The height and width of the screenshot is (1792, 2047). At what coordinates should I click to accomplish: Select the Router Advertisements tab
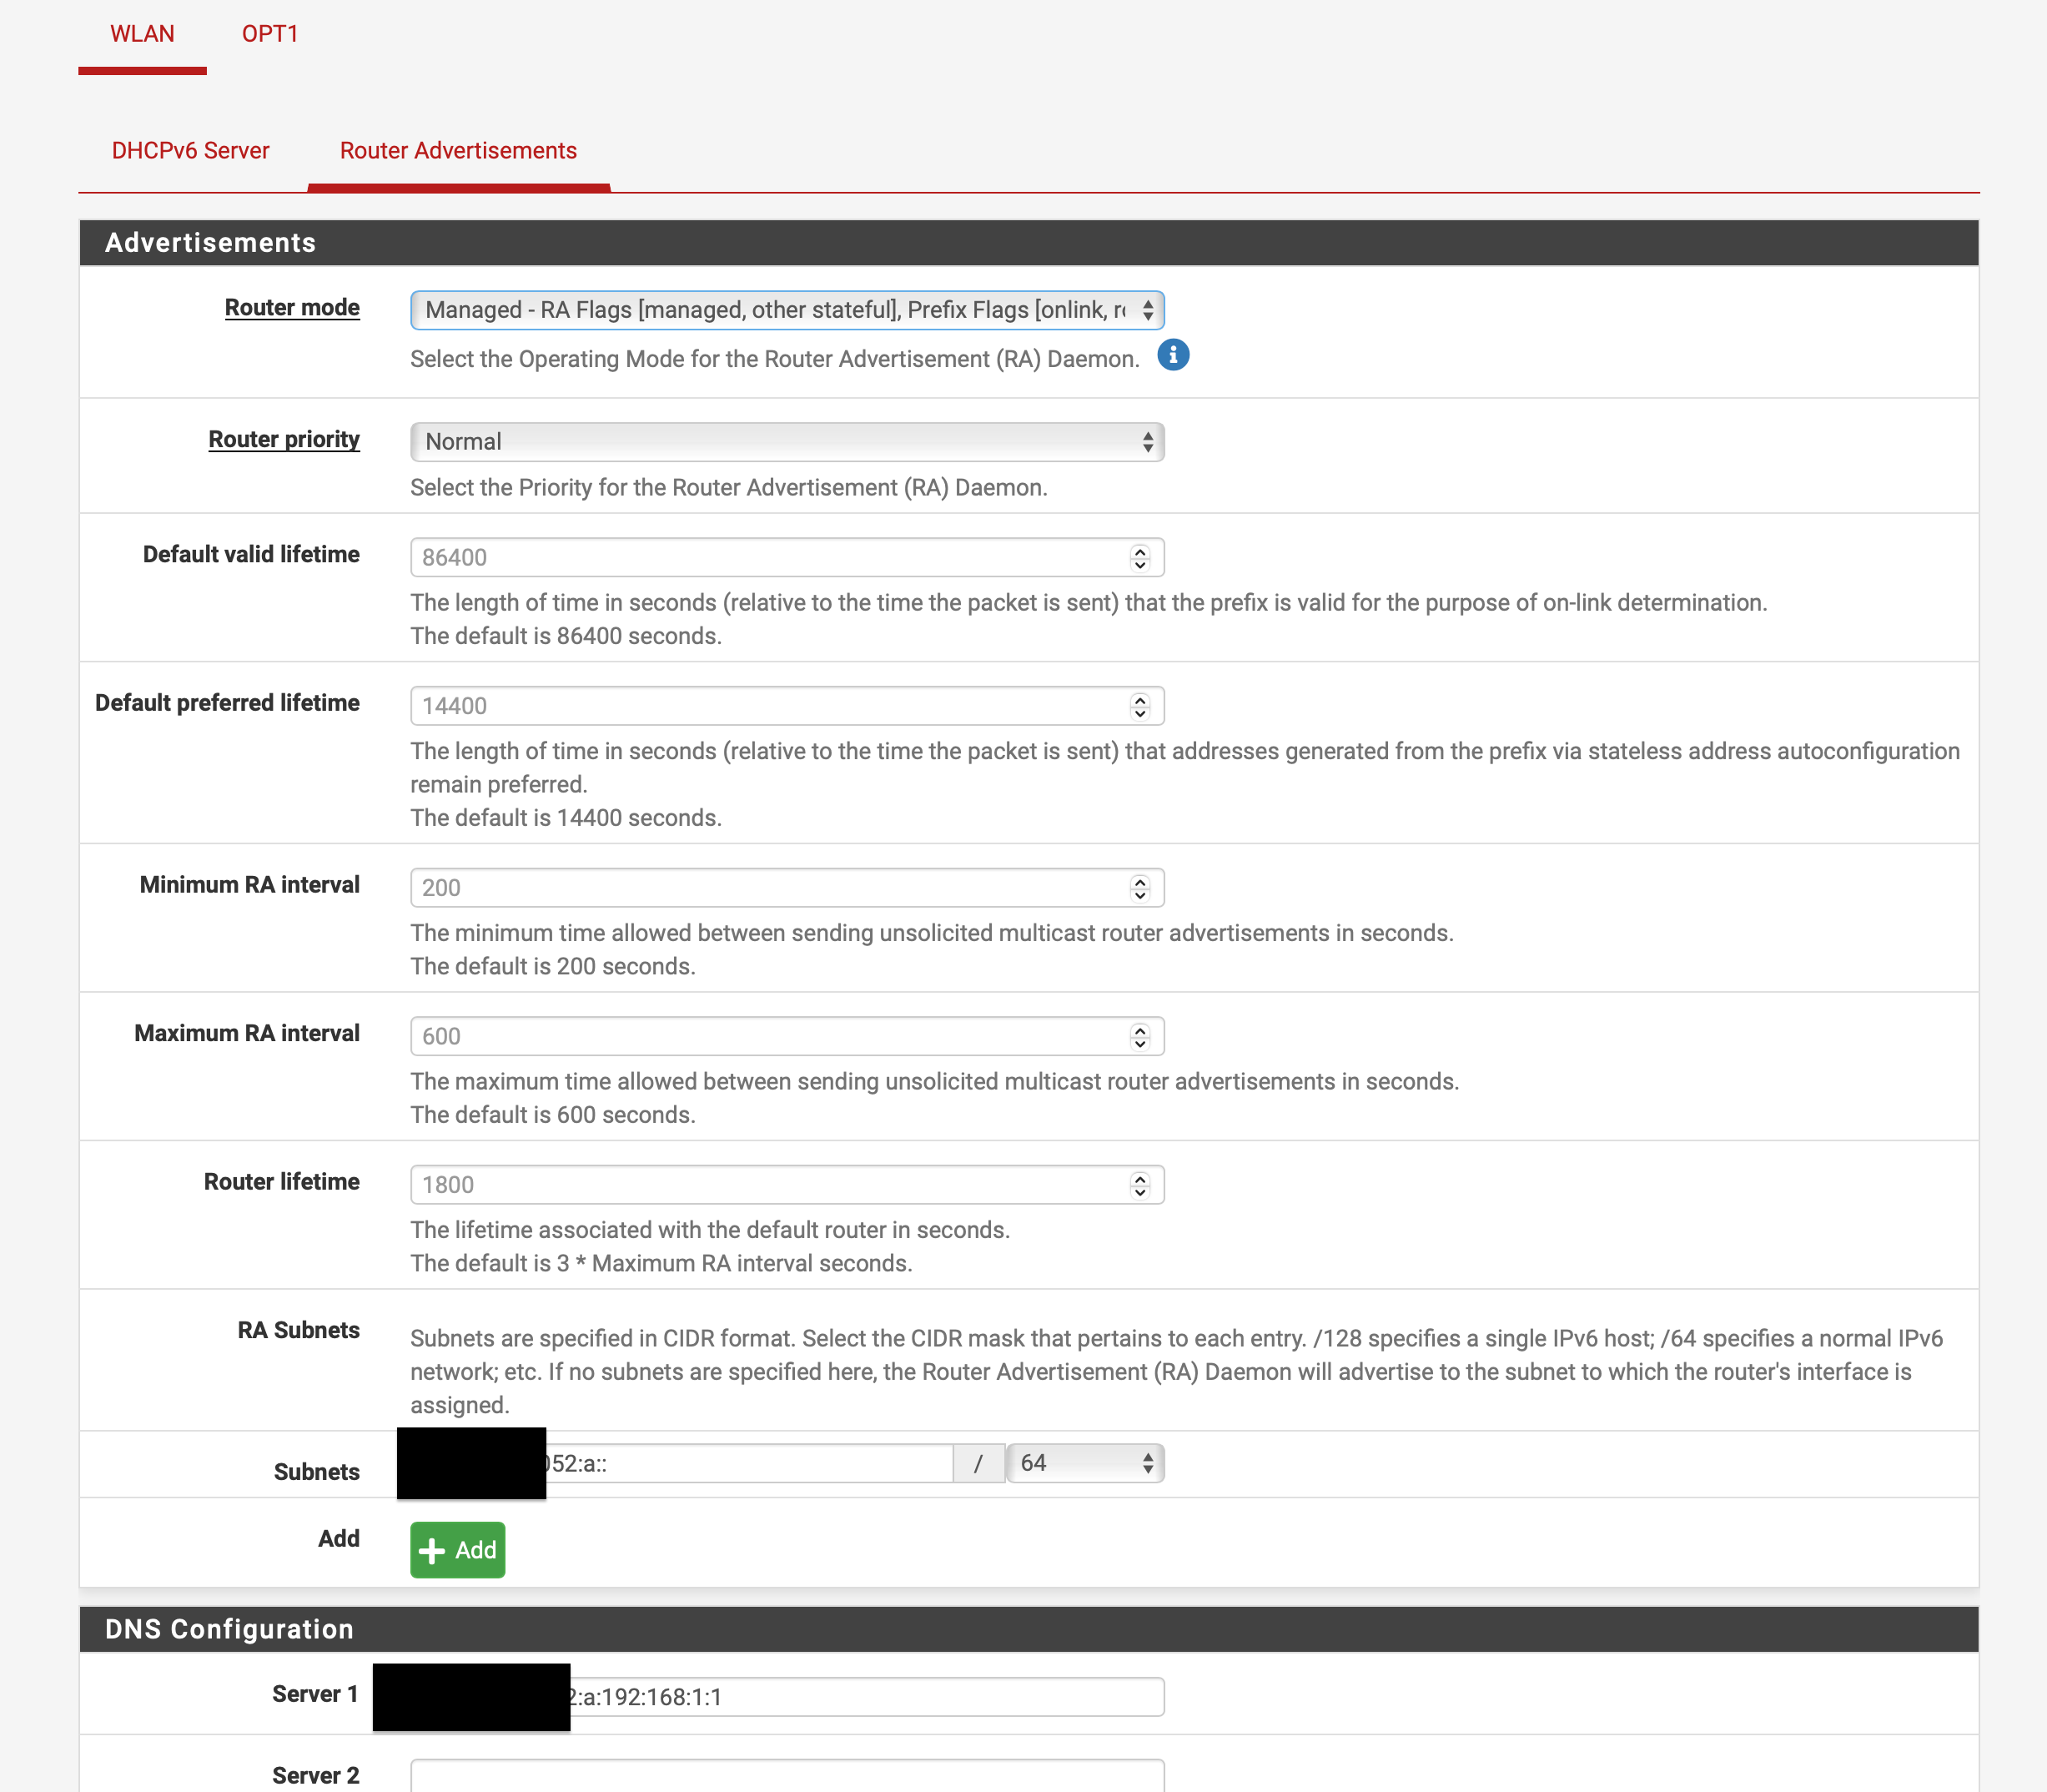pyautogui.click(x=458, y=151)
